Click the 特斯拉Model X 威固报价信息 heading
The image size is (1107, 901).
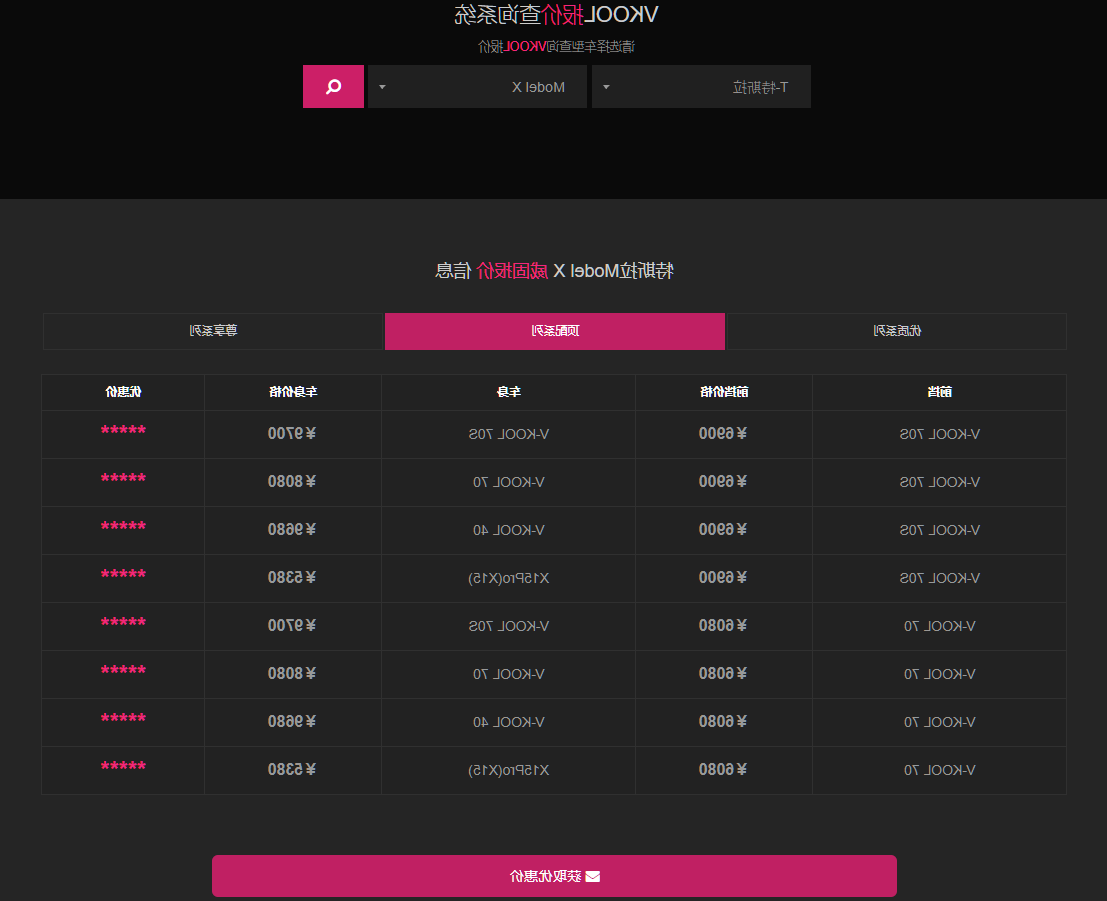(x=554, y=270)
